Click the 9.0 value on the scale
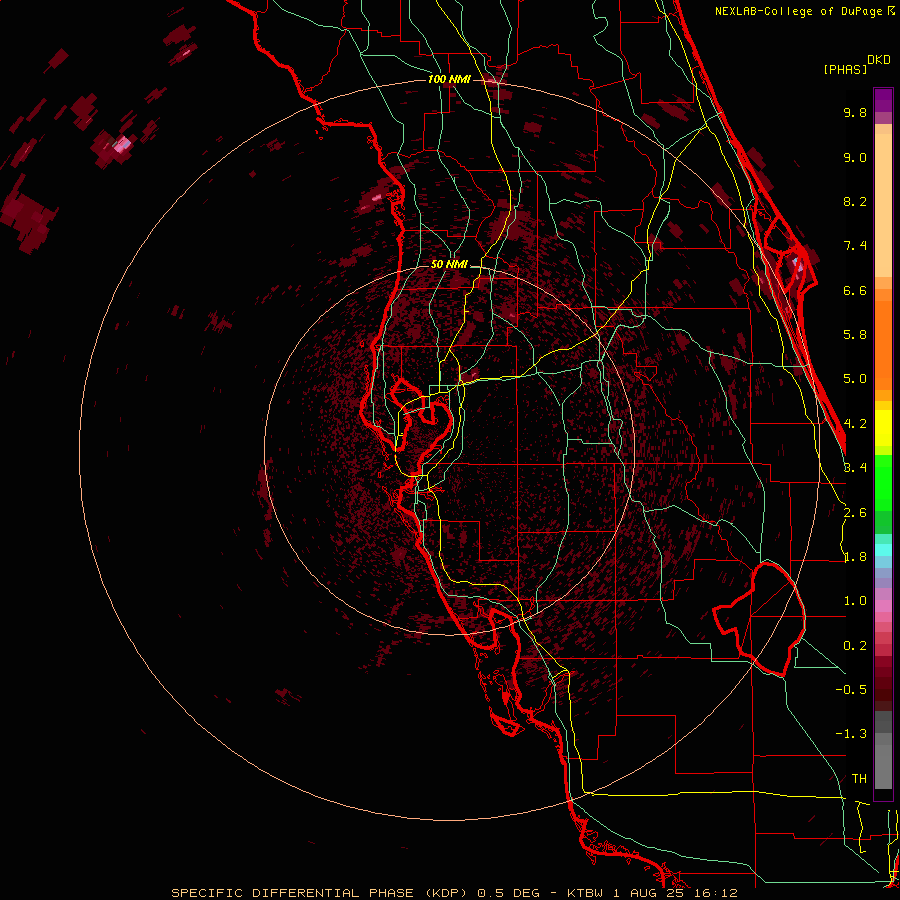 pos(855,157)
